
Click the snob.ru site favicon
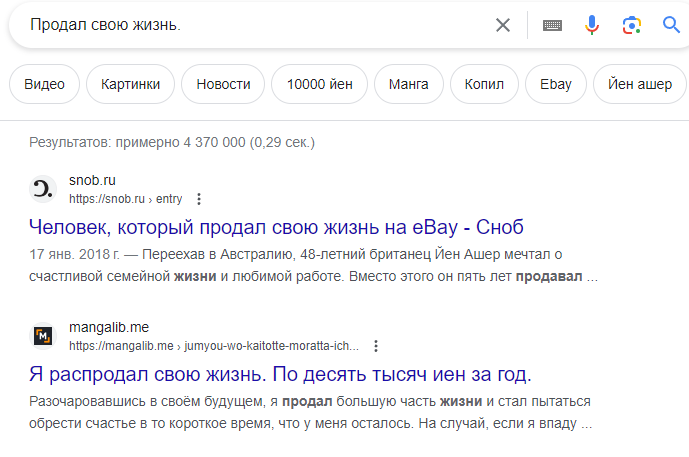pyautogui.click(x=43, y=189)
